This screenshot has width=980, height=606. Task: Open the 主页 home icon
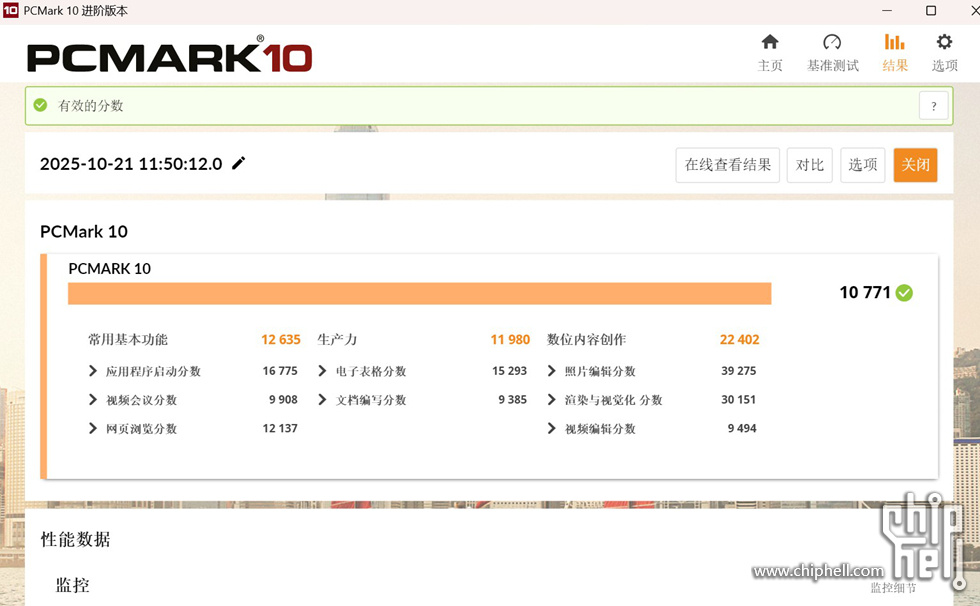click(769, 42)
